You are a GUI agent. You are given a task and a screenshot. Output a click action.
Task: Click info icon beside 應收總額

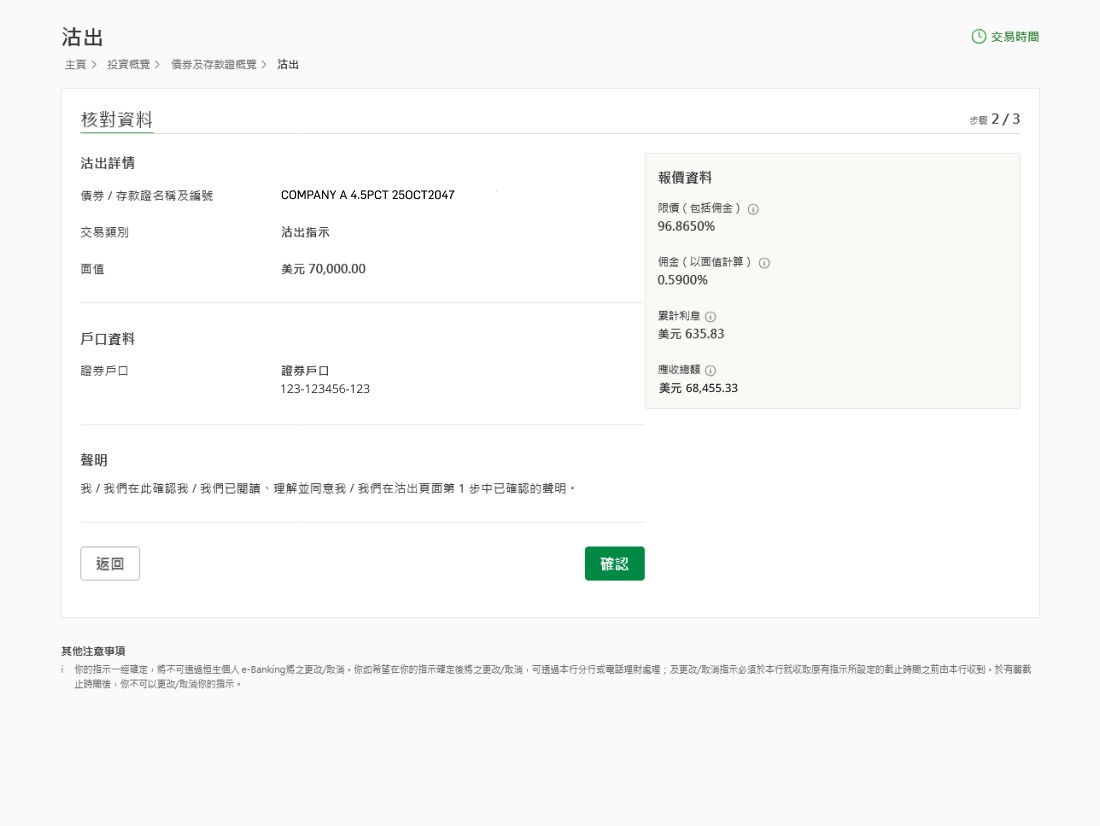pyautogui.click(x=710, y=370)
